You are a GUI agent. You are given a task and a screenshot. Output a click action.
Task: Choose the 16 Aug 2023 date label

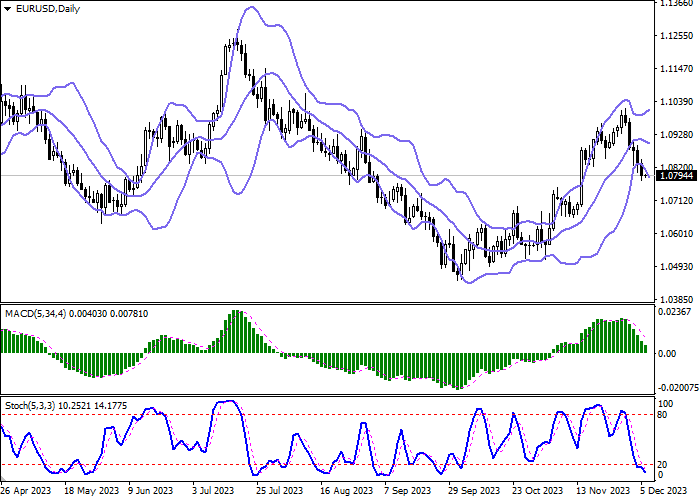(346, 491)
